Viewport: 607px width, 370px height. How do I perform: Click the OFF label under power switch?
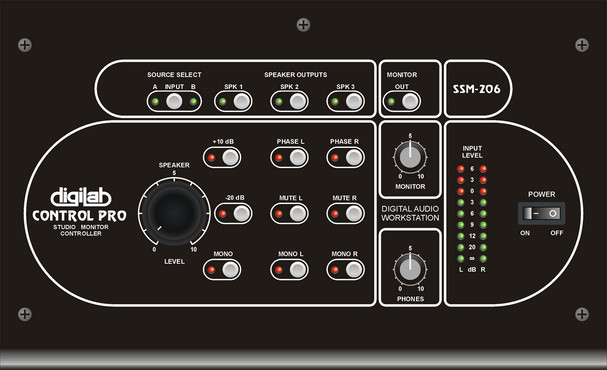point(557,233)
